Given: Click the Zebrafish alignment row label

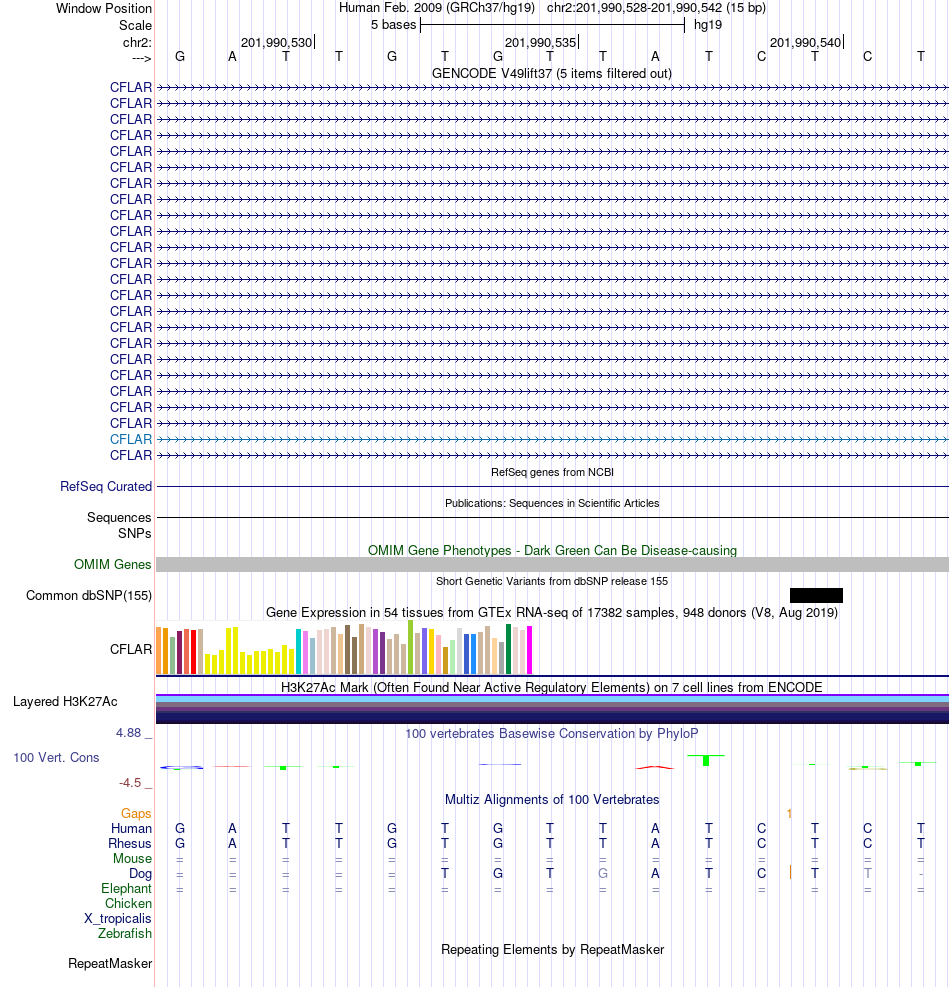Looking at the screenshot, I should [x=125, y=933].
